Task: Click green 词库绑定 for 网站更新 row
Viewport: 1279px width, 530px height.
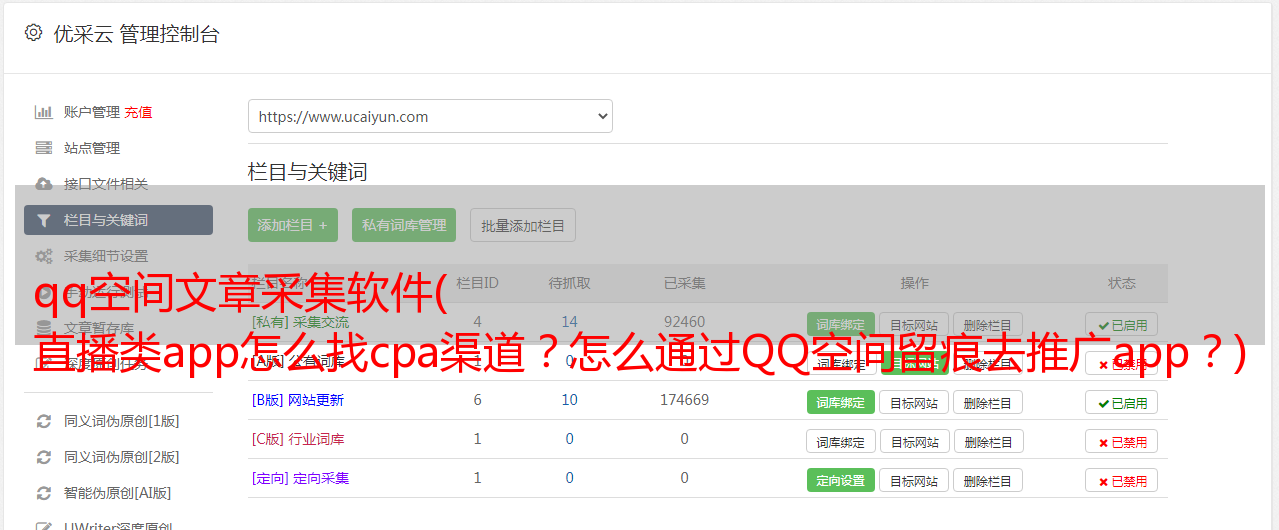Action: pos(841,402)
